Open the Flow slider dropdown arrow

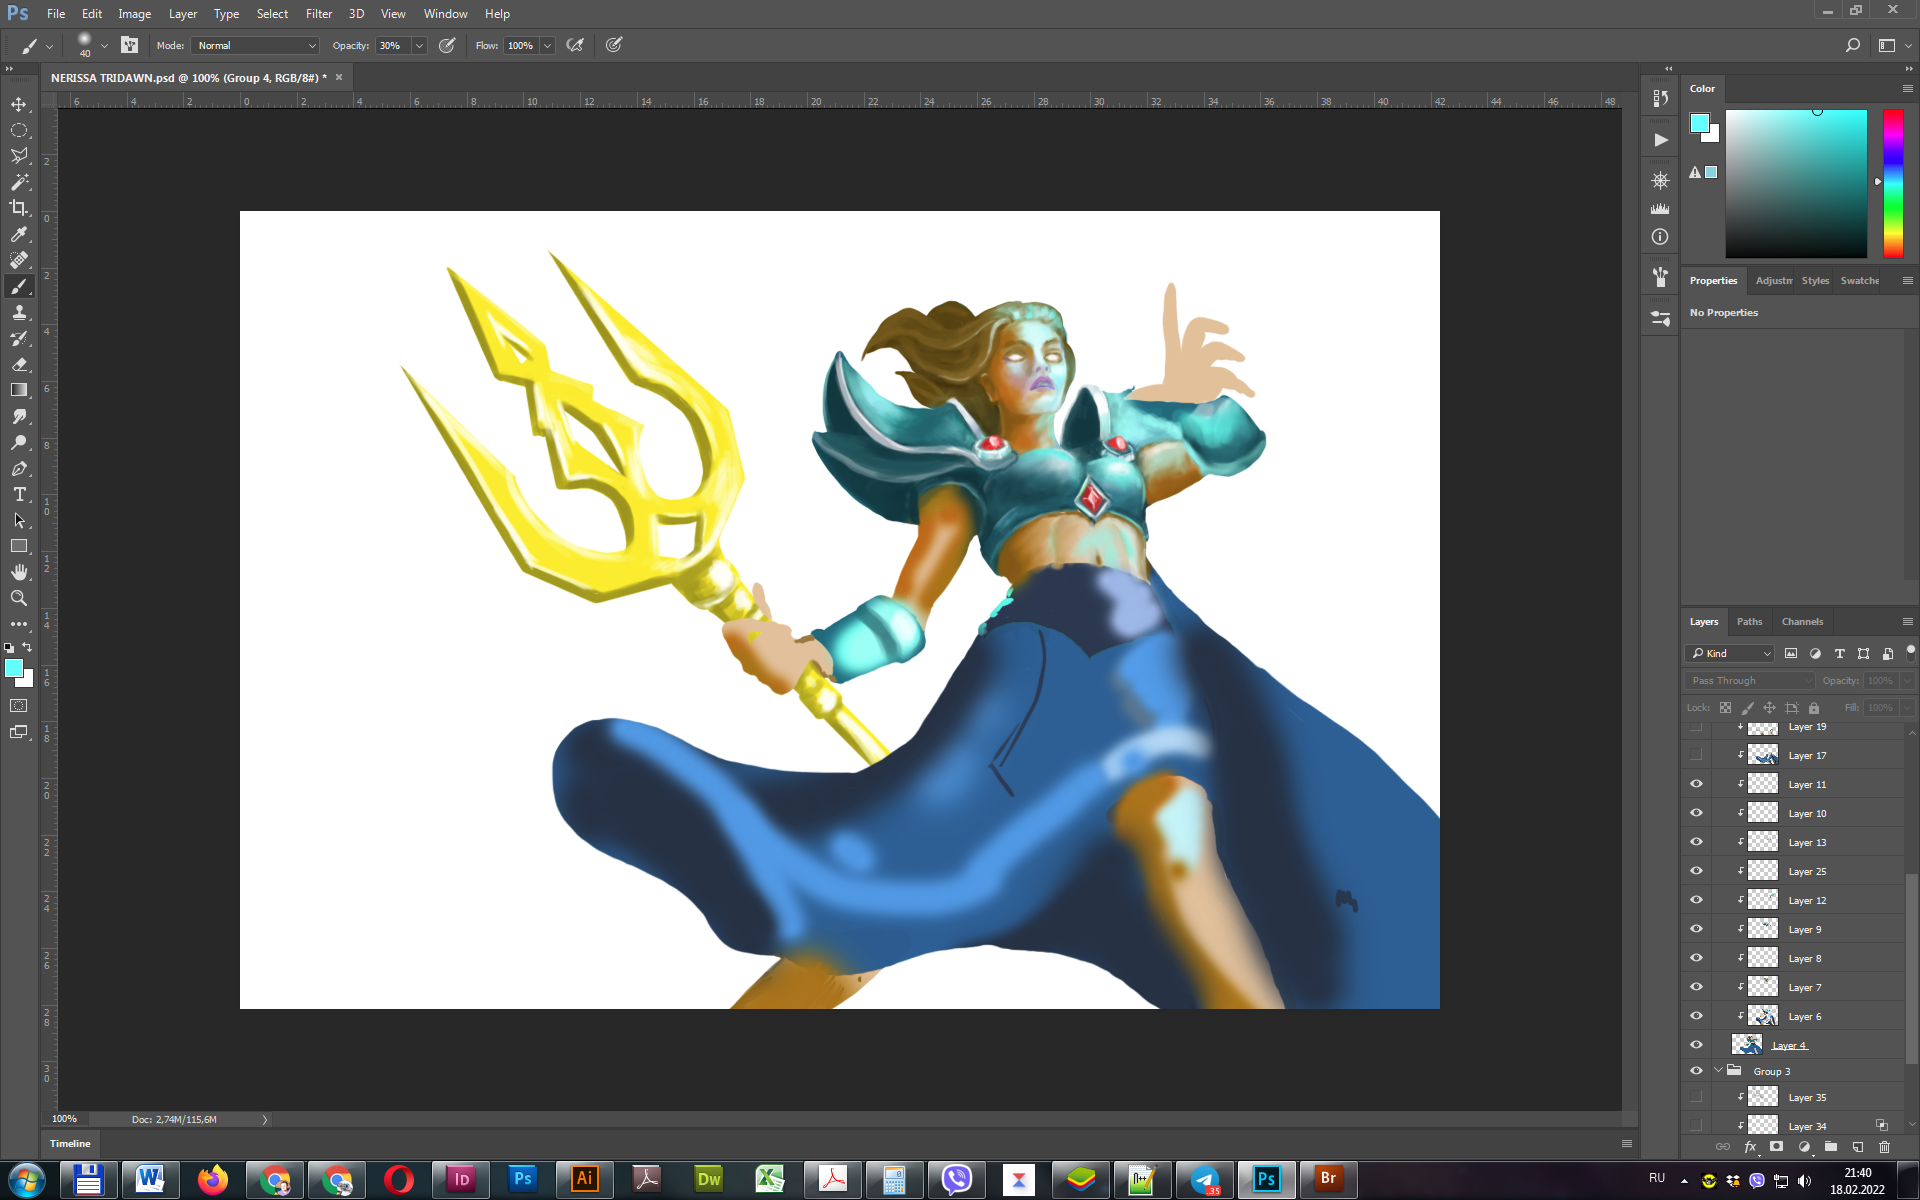[x=548, y=45]
